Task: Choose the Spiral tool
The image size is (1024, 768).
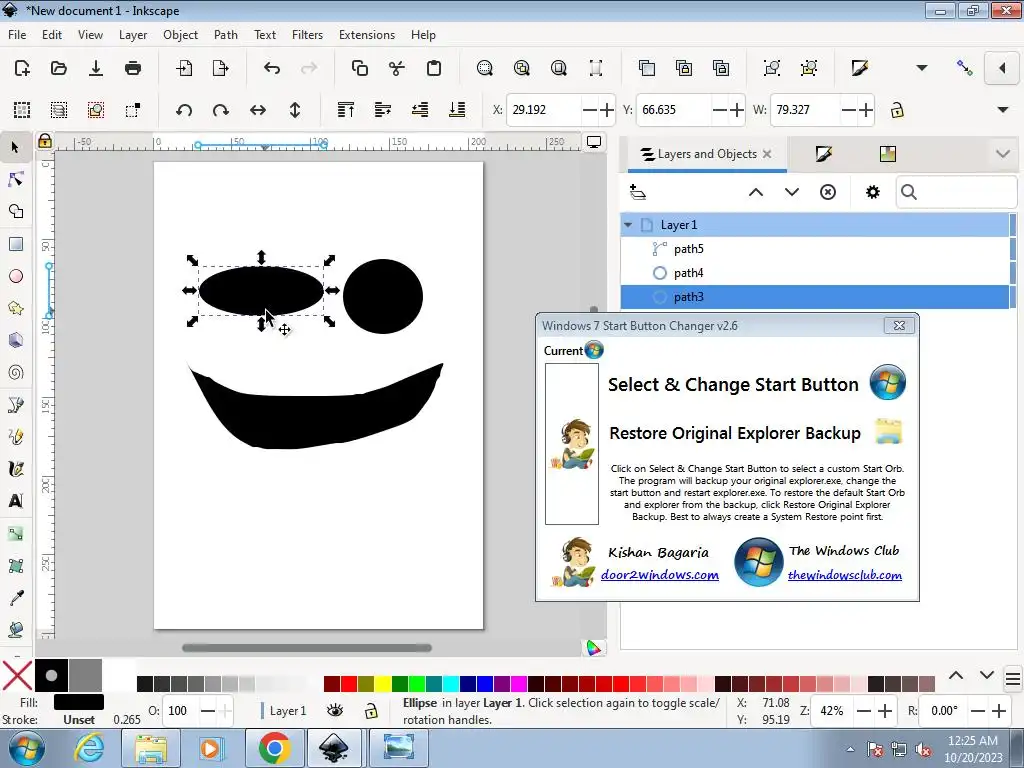Action: [x=15, y=373]
